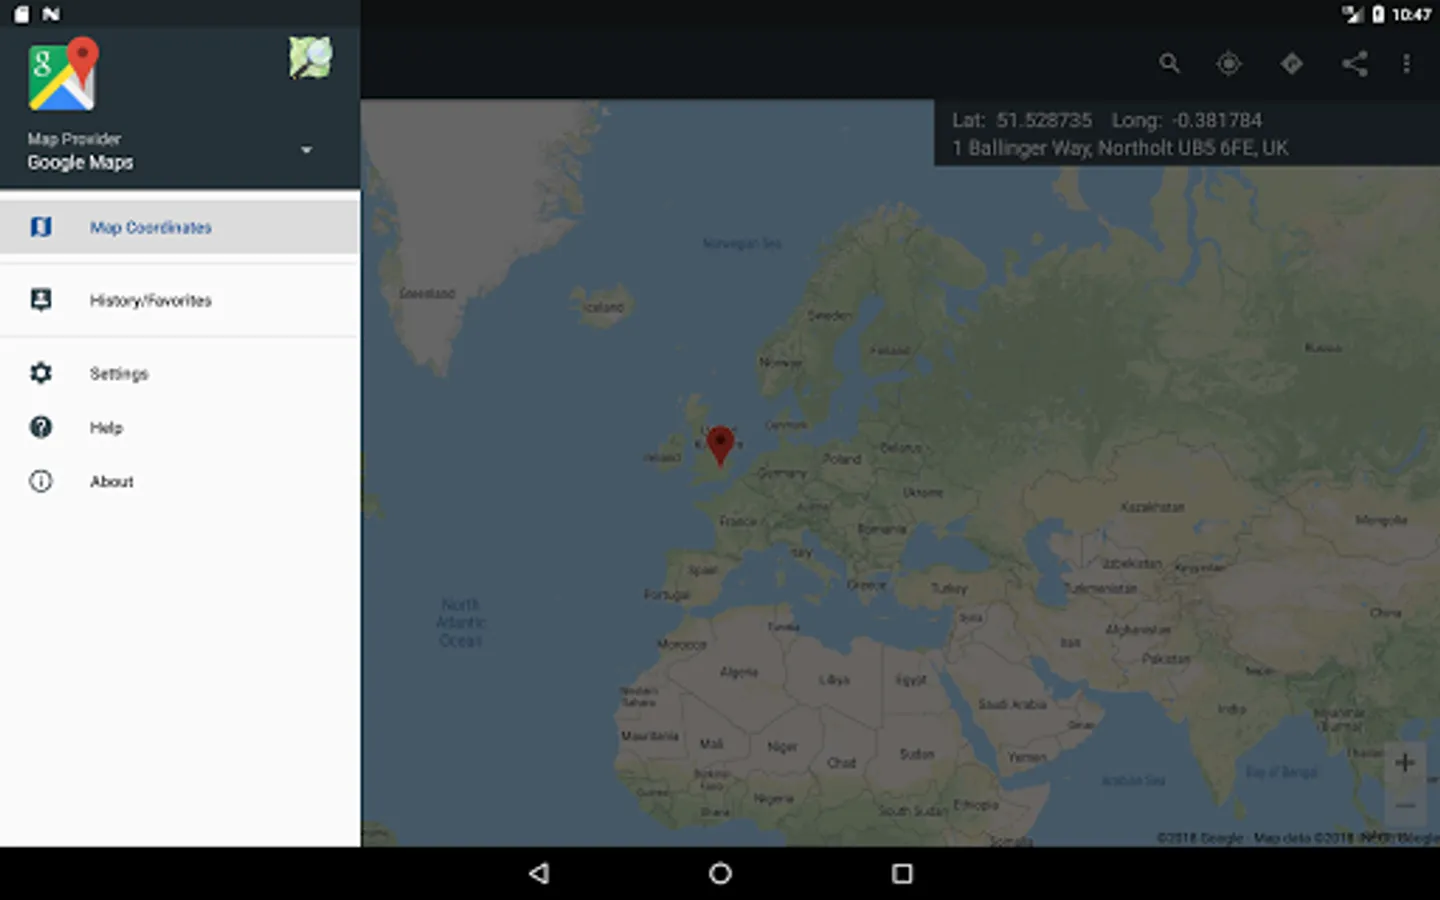This screenshot has height=900, width=1440.
Task: Tap Android back navigation button
Action: (x=539, y=873)
